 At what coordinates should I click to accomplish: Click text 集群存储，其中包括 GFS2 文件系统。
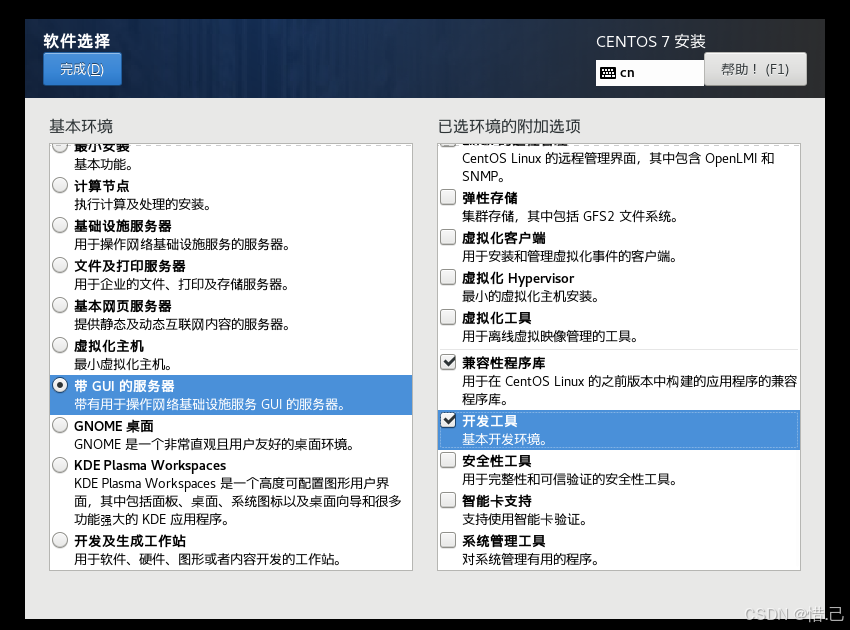click(570, 216)
